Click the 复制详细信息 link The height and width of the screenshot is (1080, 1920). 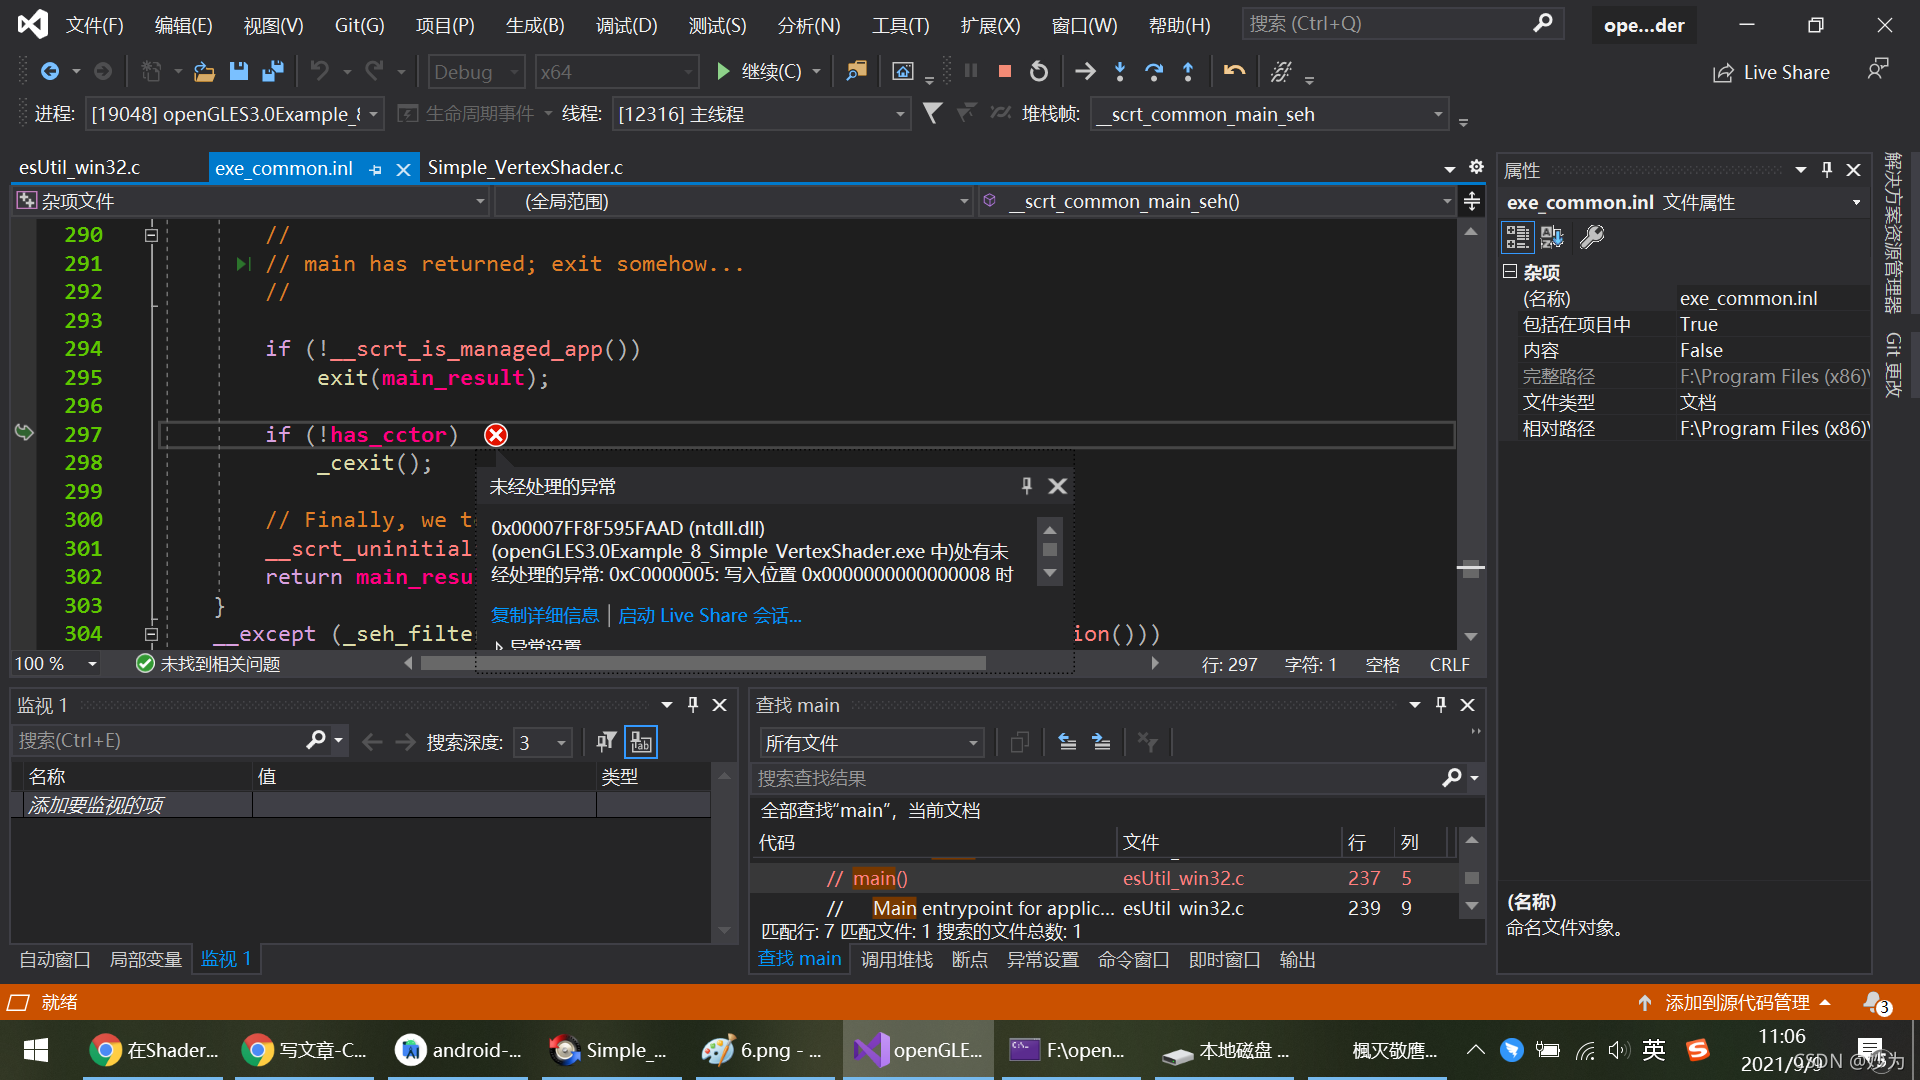(545, 615)
